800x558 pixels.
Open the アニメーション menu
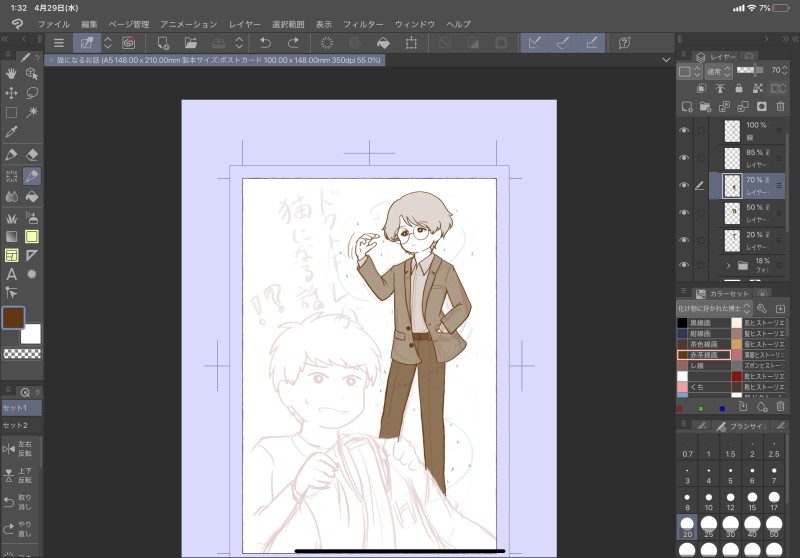pos(188,24)
